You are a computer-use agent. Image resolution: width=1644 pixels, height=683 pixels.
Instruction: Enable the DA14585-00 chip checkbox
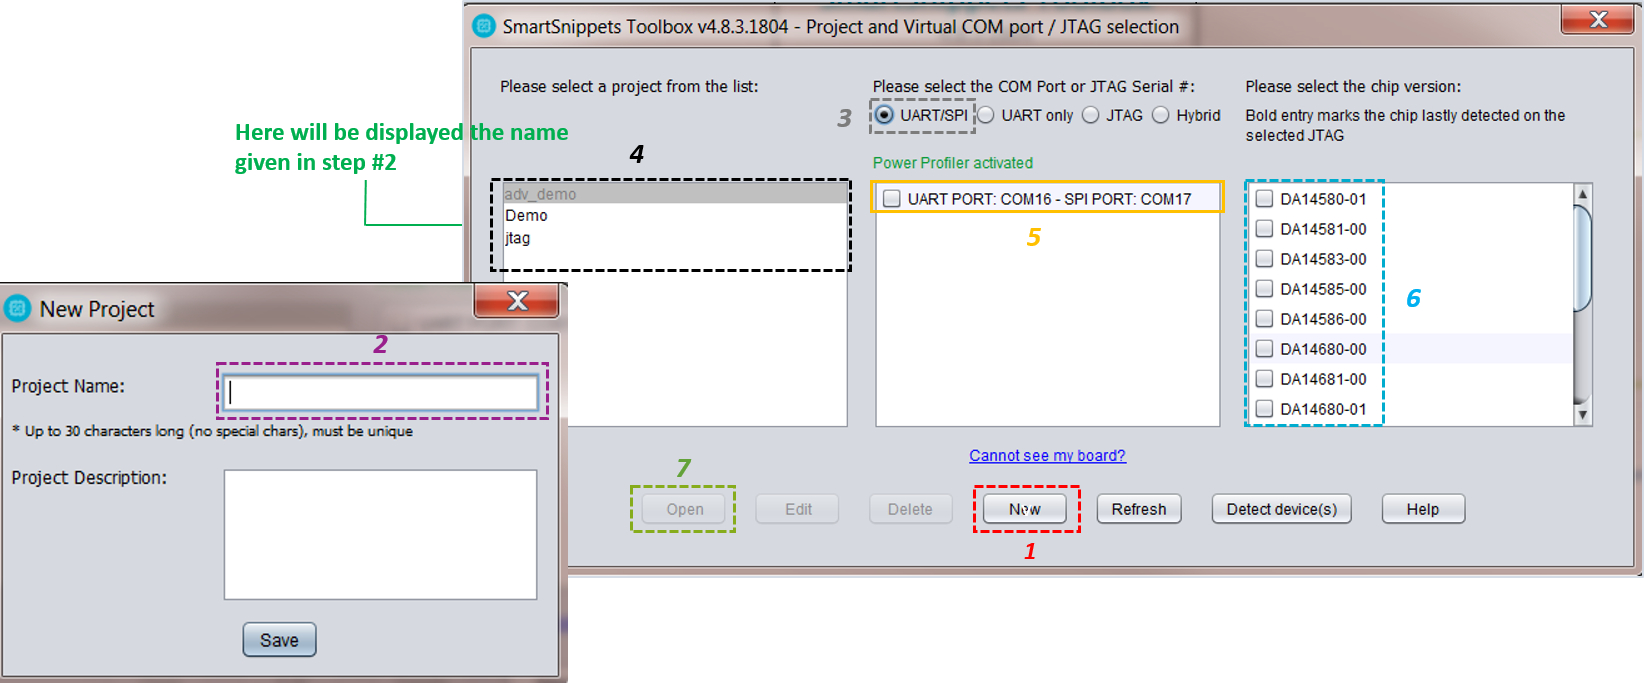click(1264, 289)
